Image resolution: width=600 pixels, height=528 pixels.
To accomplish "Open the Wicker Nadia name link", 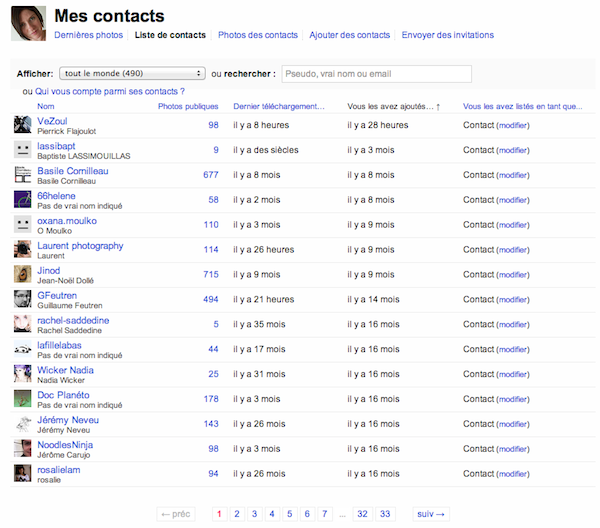I will tap(65, 370).
